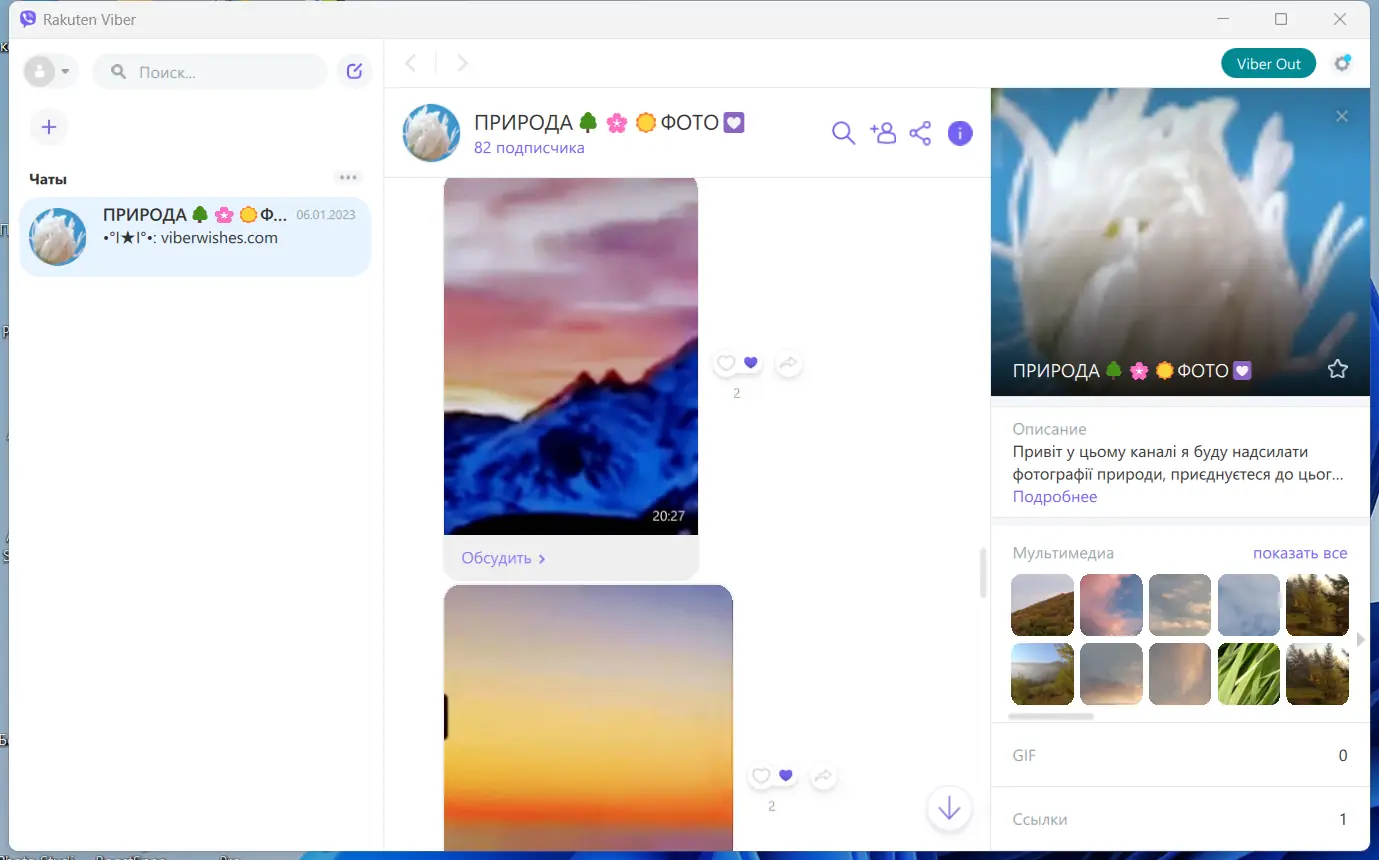The image size is (1379, 860).
Task: Open the Ссылки section in the info panel
Action: (1180, 818)
